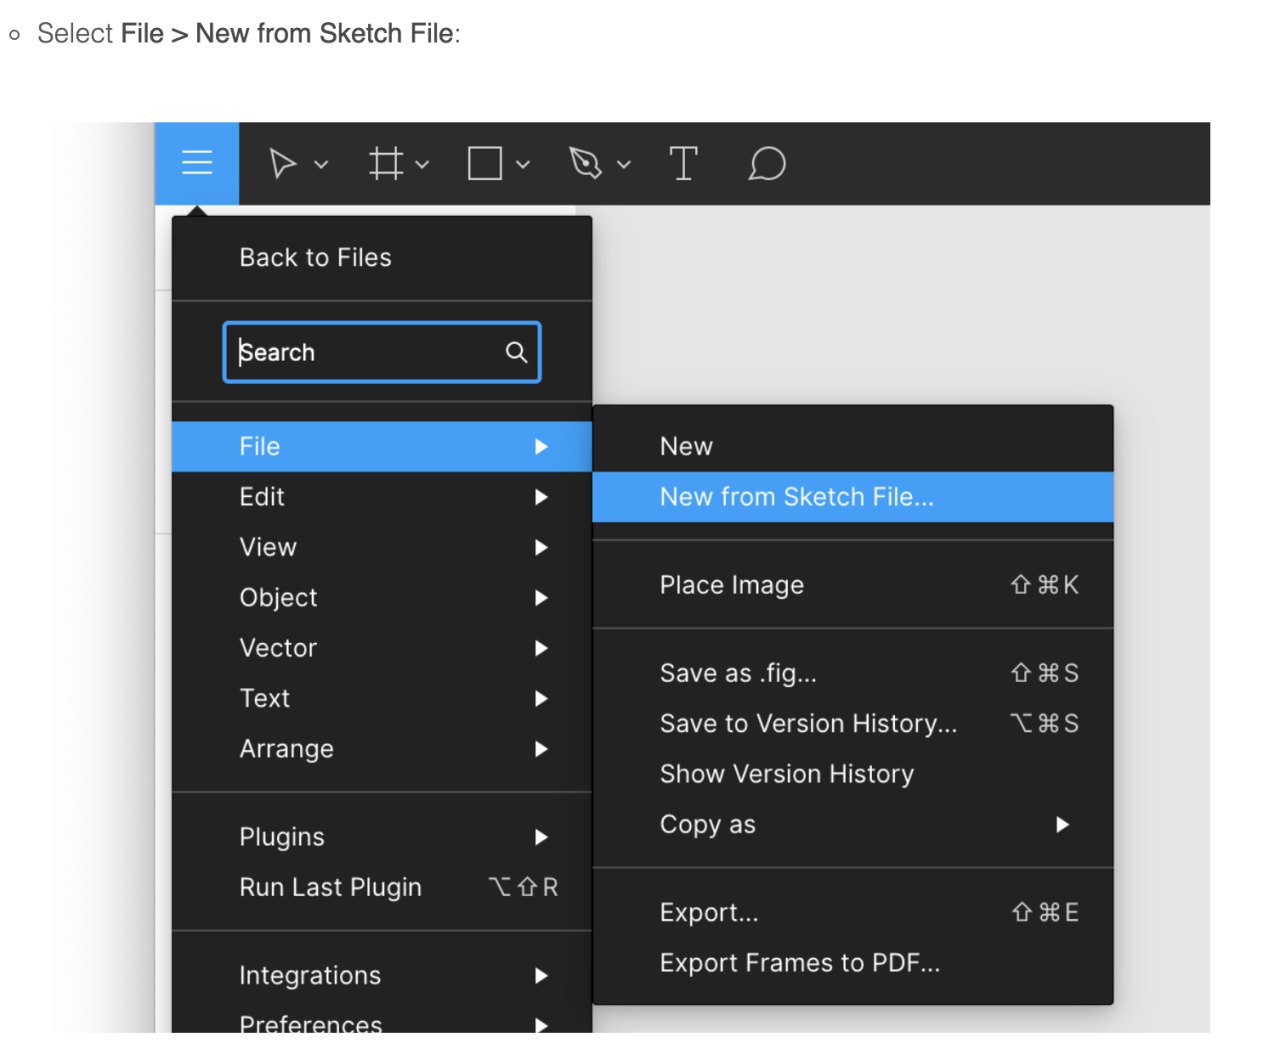1280x1060 pixels.
Task: Expand Frame tool options chevron
Action: pyautogui.click(x=422, y=164)
